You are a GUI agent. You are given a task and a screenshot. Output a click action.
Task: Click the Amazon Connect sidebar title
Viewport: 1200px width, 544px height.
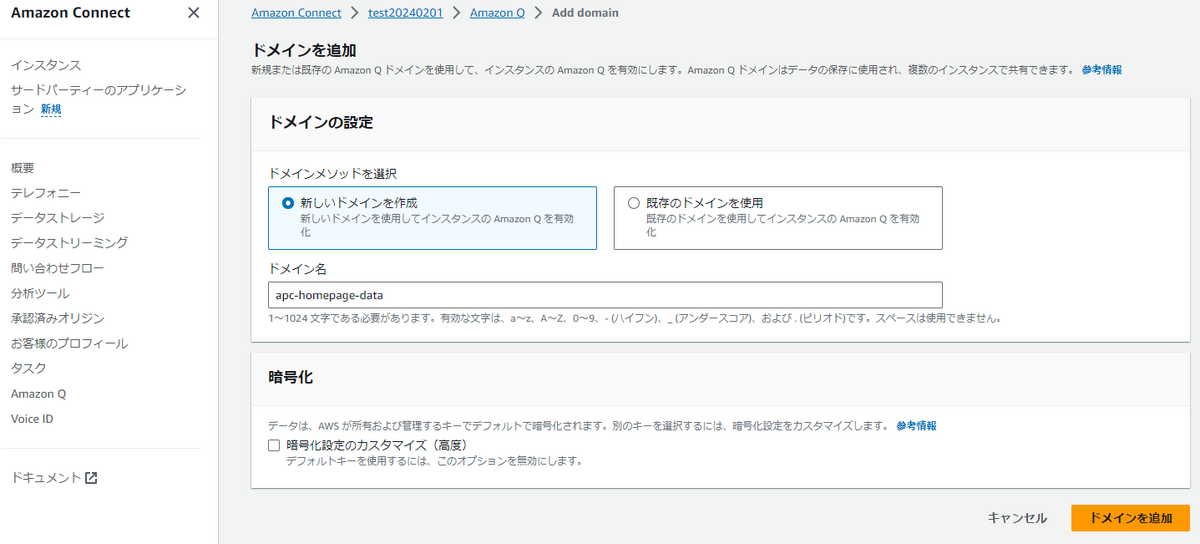(x=71, y=13)
